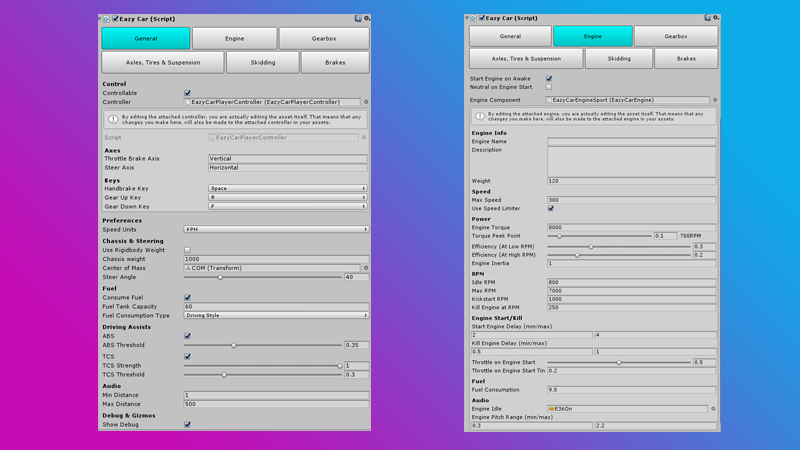This screenshot has height=450, width=800.
Task: Collapse the left Eazy Car component foldout arrow
Action: coord(100,19)
